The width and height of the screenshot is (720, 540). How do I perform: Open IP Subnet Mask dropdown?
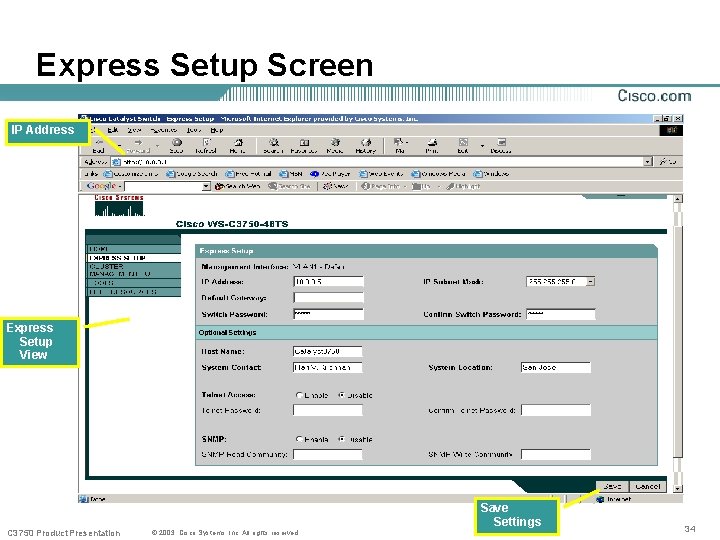click(591, 281)
